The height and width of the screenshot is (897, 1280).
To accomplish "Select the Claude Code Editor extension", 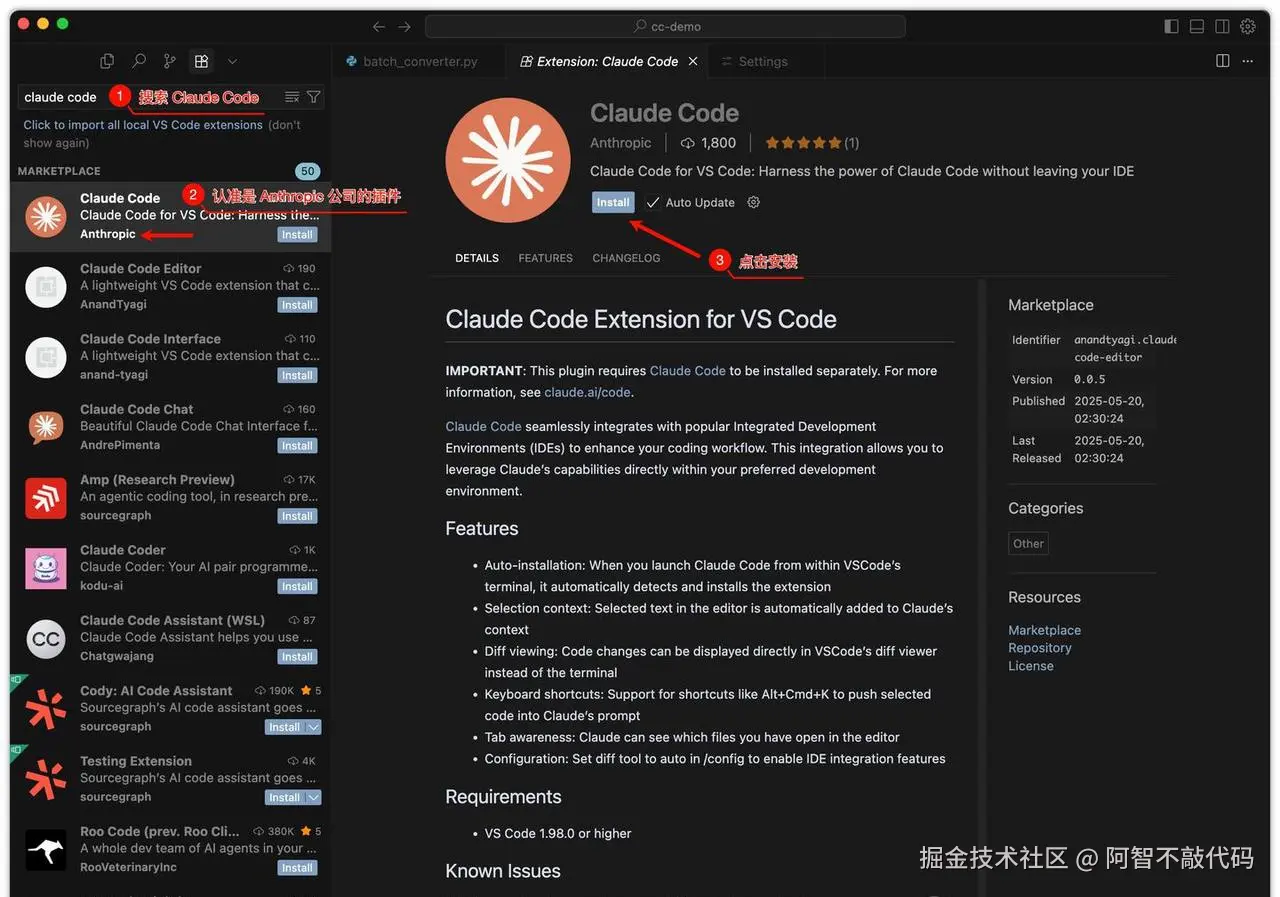I will (171, 286).
